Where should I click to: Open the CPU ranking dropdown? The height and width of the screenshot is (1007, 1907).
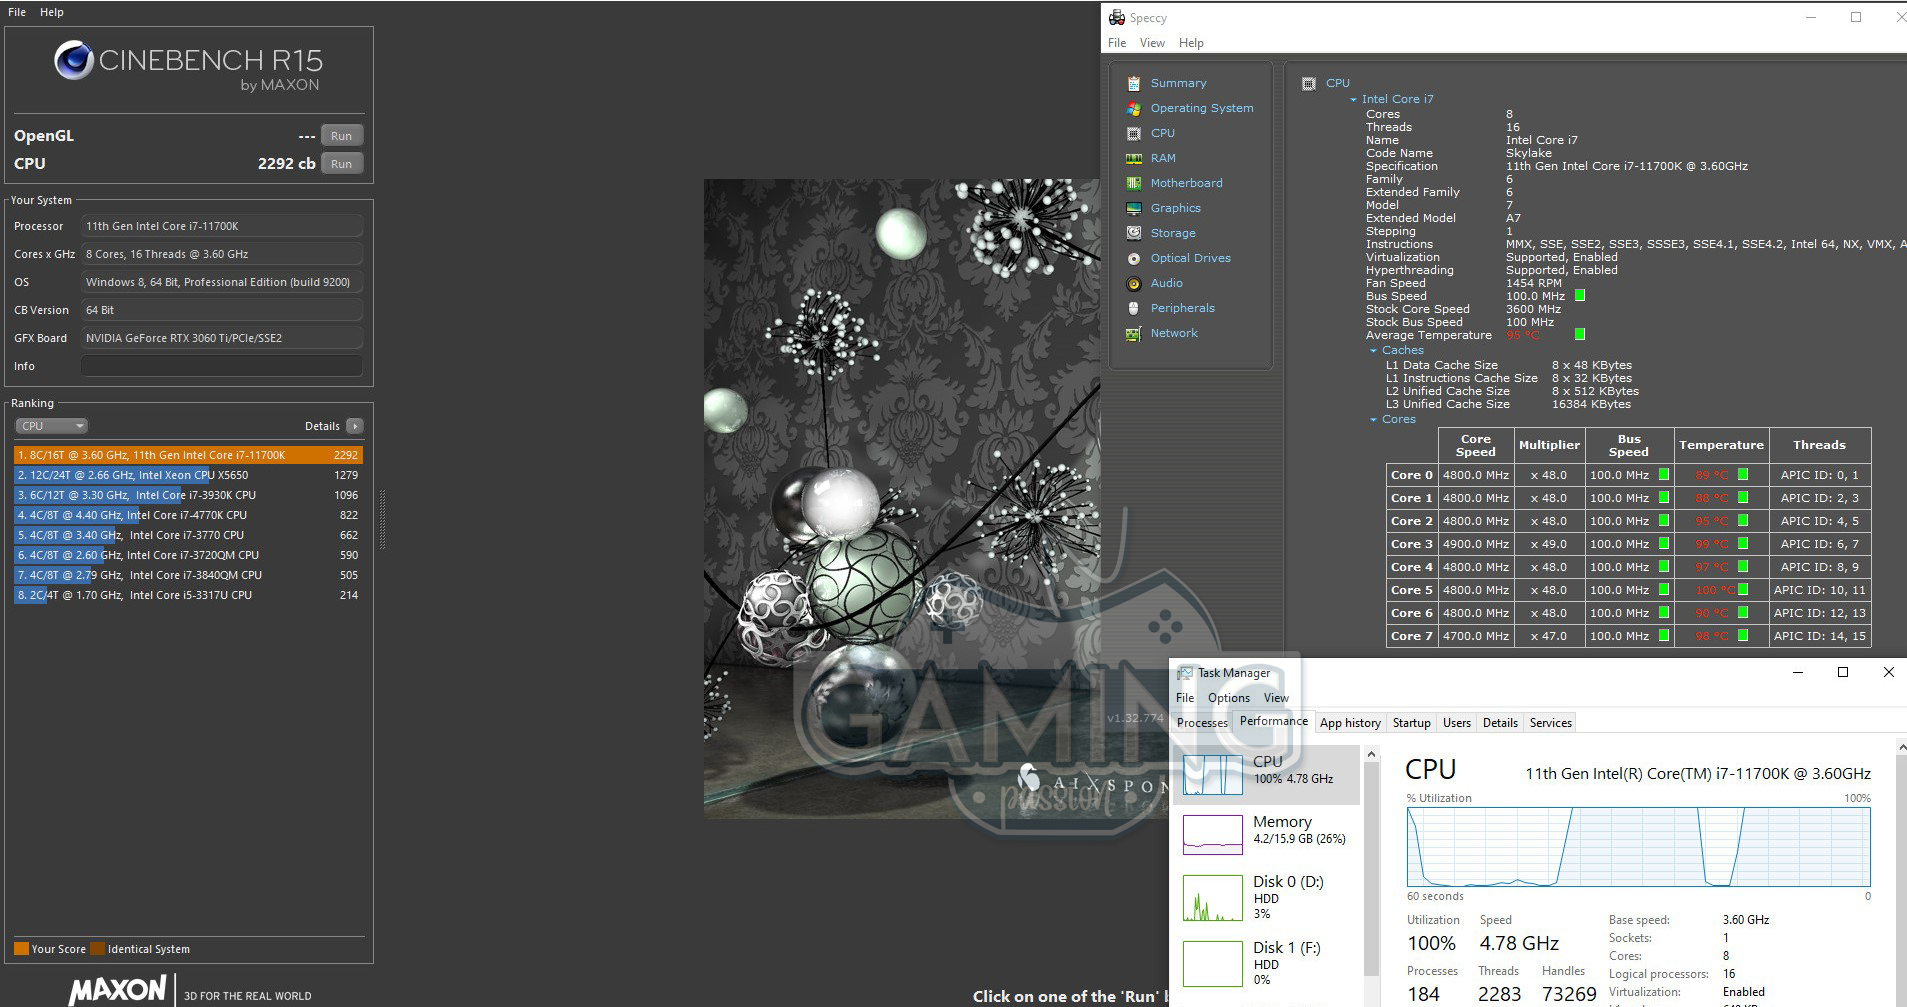point(51,426)
